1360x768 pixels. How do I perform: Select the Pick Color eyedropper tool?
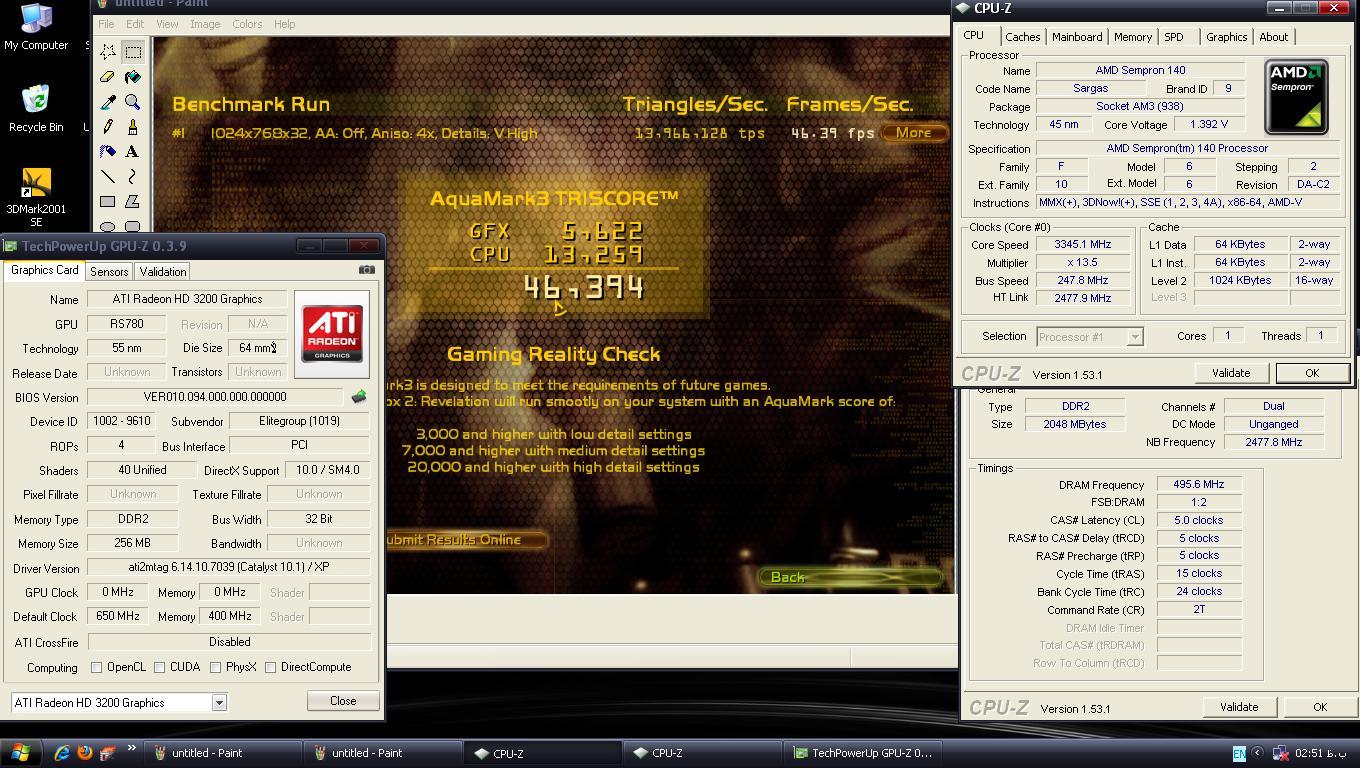click(108, 102)
